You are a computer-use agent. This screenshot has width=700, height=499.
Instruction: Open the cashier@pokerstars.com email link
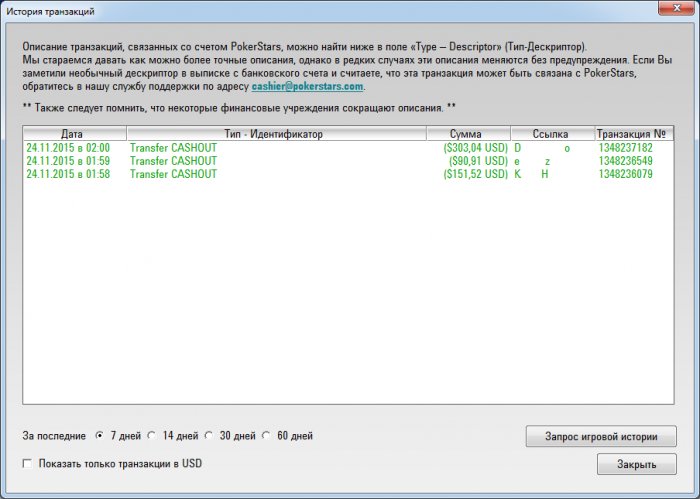[307, 86]
